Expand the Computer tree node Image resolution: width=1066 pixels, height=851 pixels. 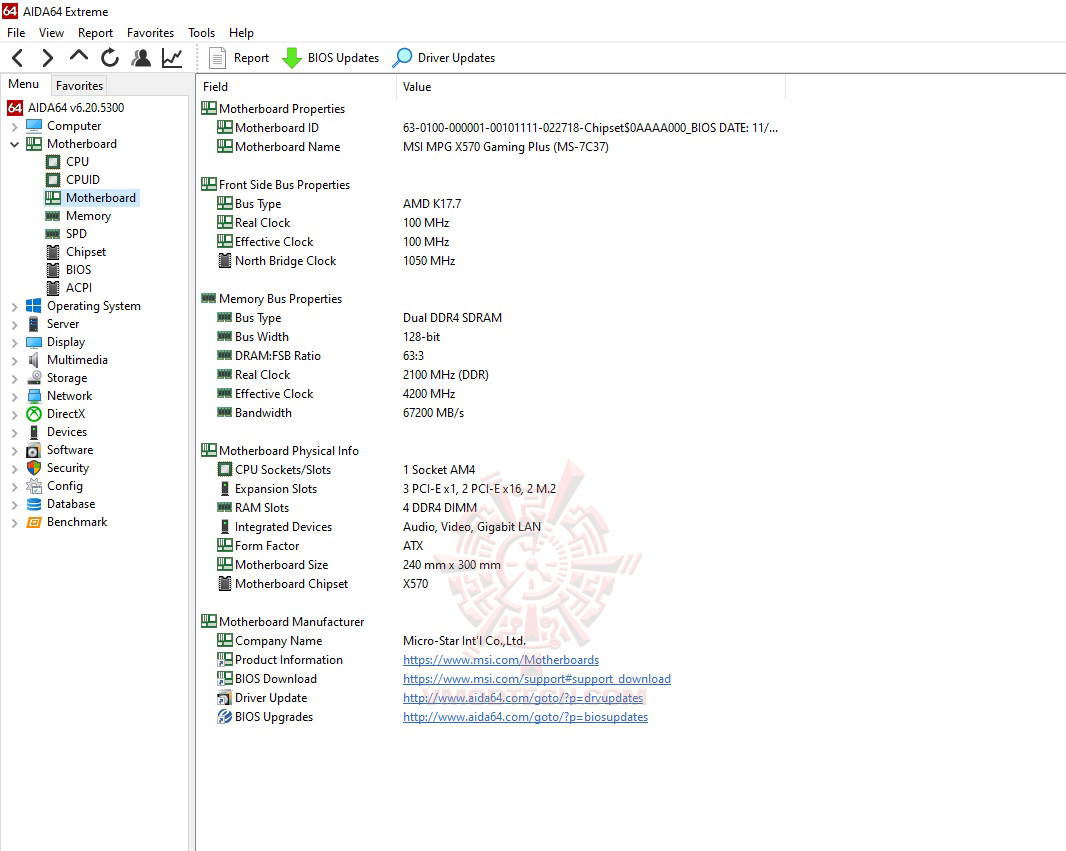(14, 126)
